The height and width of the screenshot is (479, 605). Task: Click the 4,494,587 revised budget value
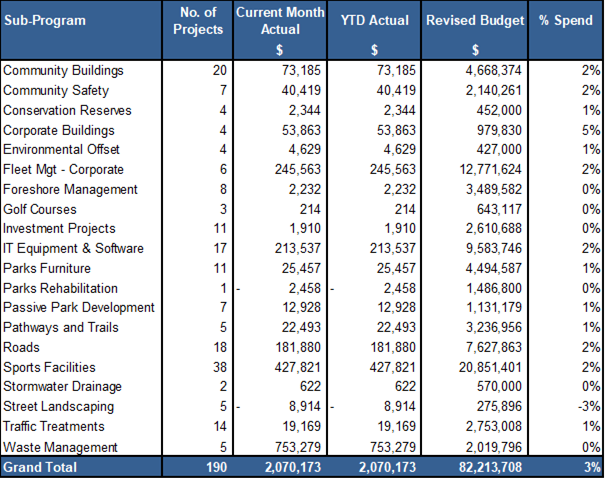(x=493, y=268)
